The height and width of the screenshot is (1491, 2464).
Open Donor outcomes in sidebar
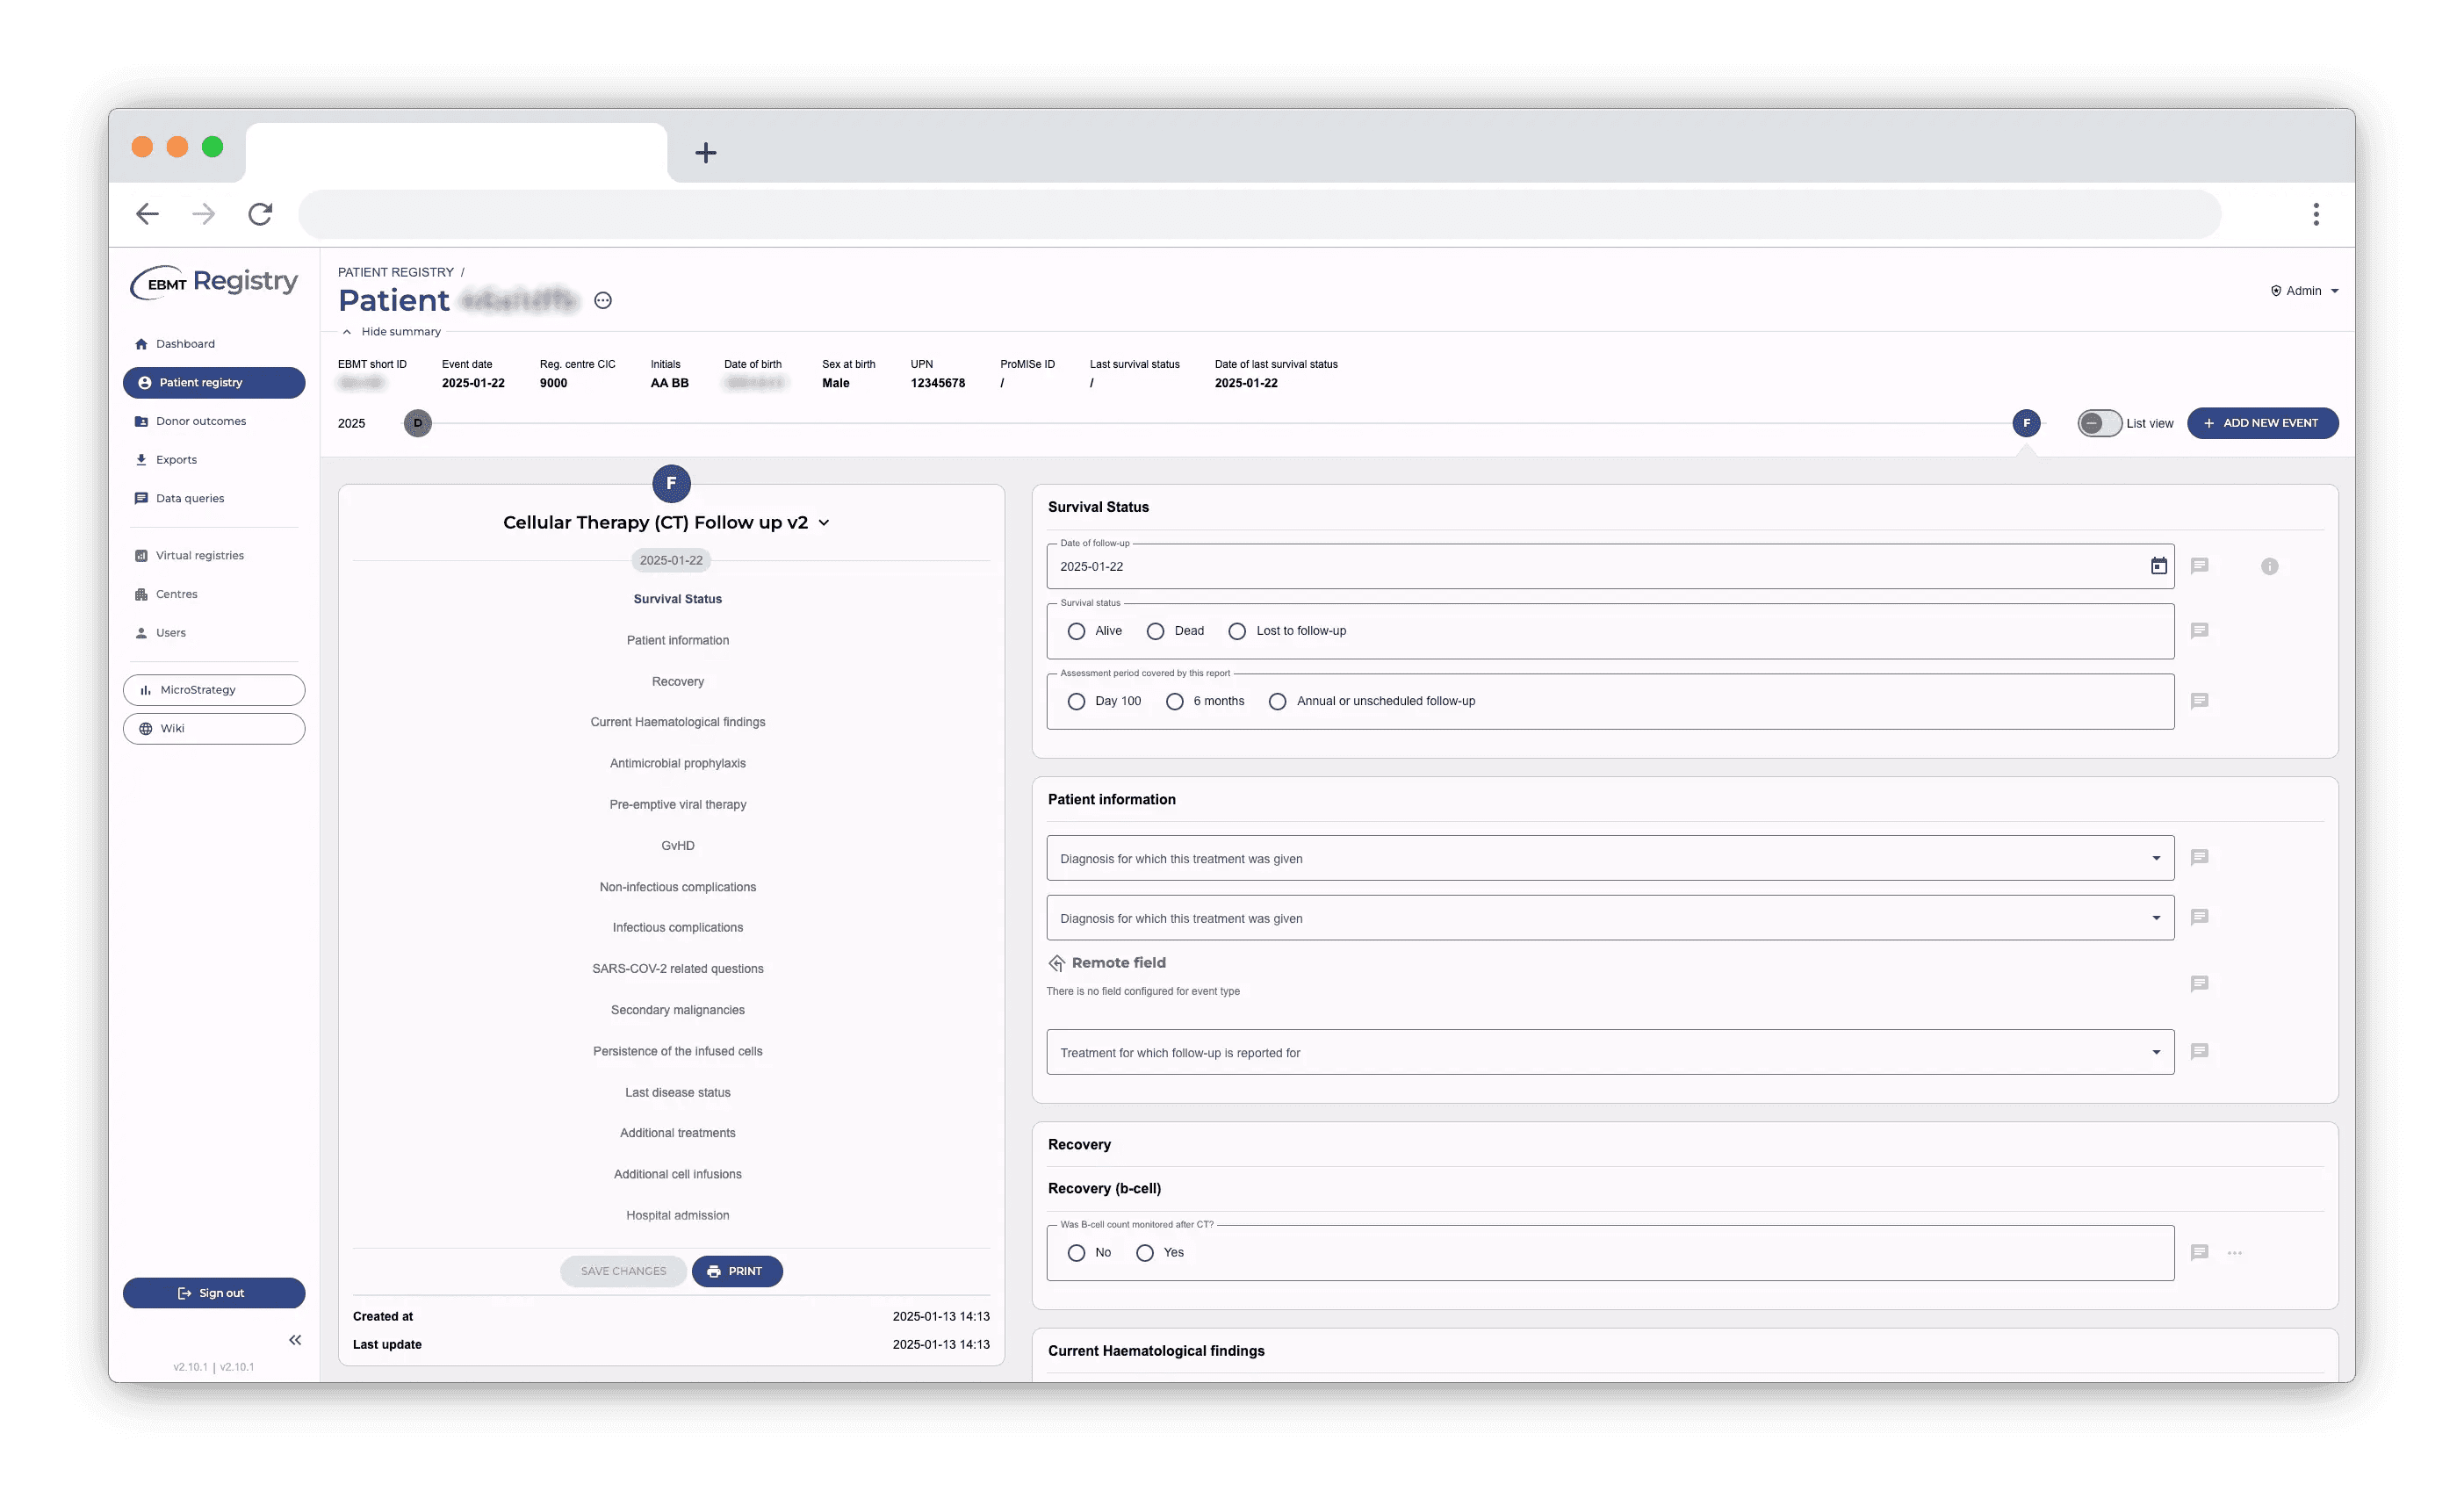pos(201,421)
